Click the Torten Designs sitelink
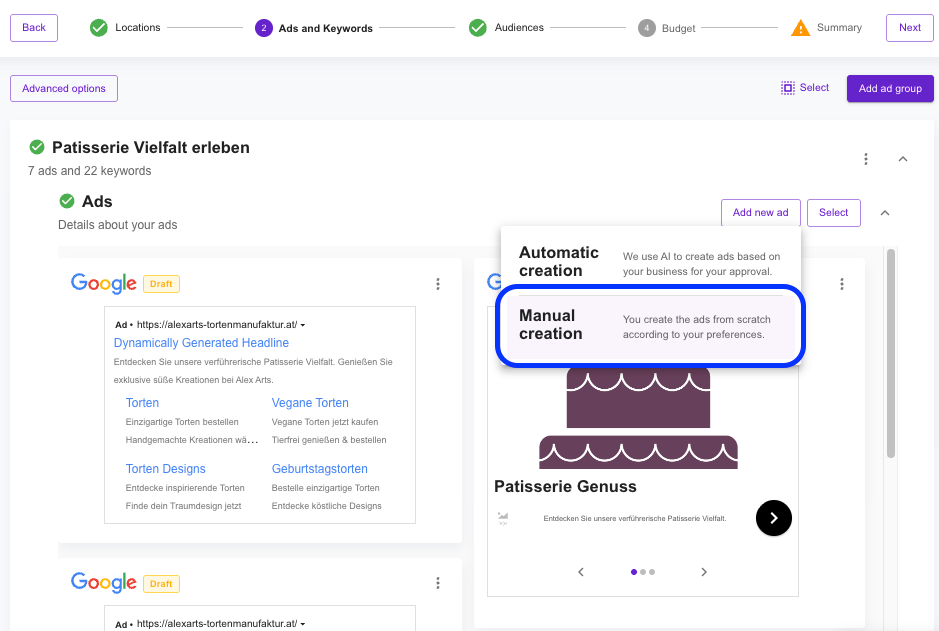 165,469
